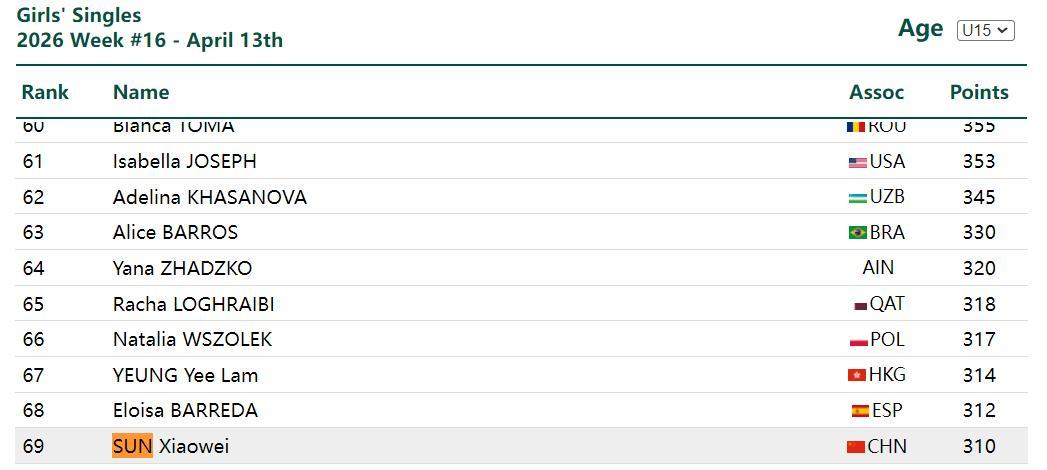
Task: Click the Qatar flag icon
Action: coord(861,305)
